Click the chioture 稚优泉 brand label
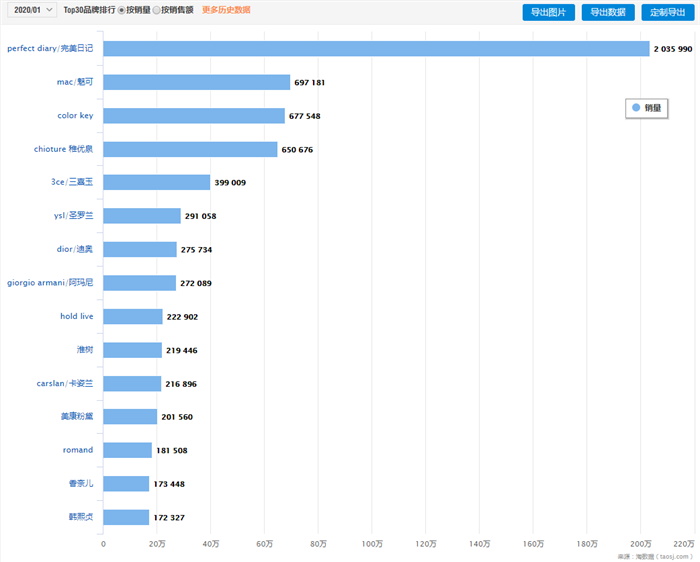Screen dimensions: 700x562 coord(63,149)
